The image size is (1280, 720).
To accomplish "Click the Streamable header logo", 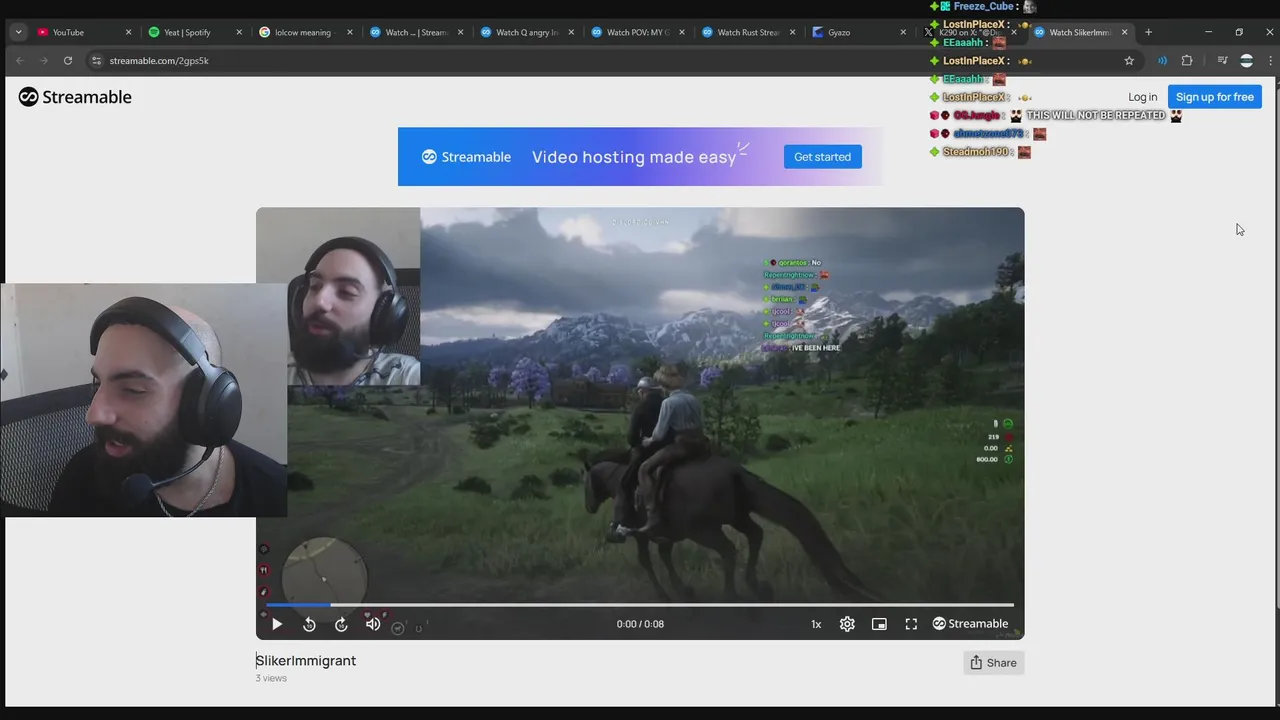I will pyautogui.click(x=75, y=97).
